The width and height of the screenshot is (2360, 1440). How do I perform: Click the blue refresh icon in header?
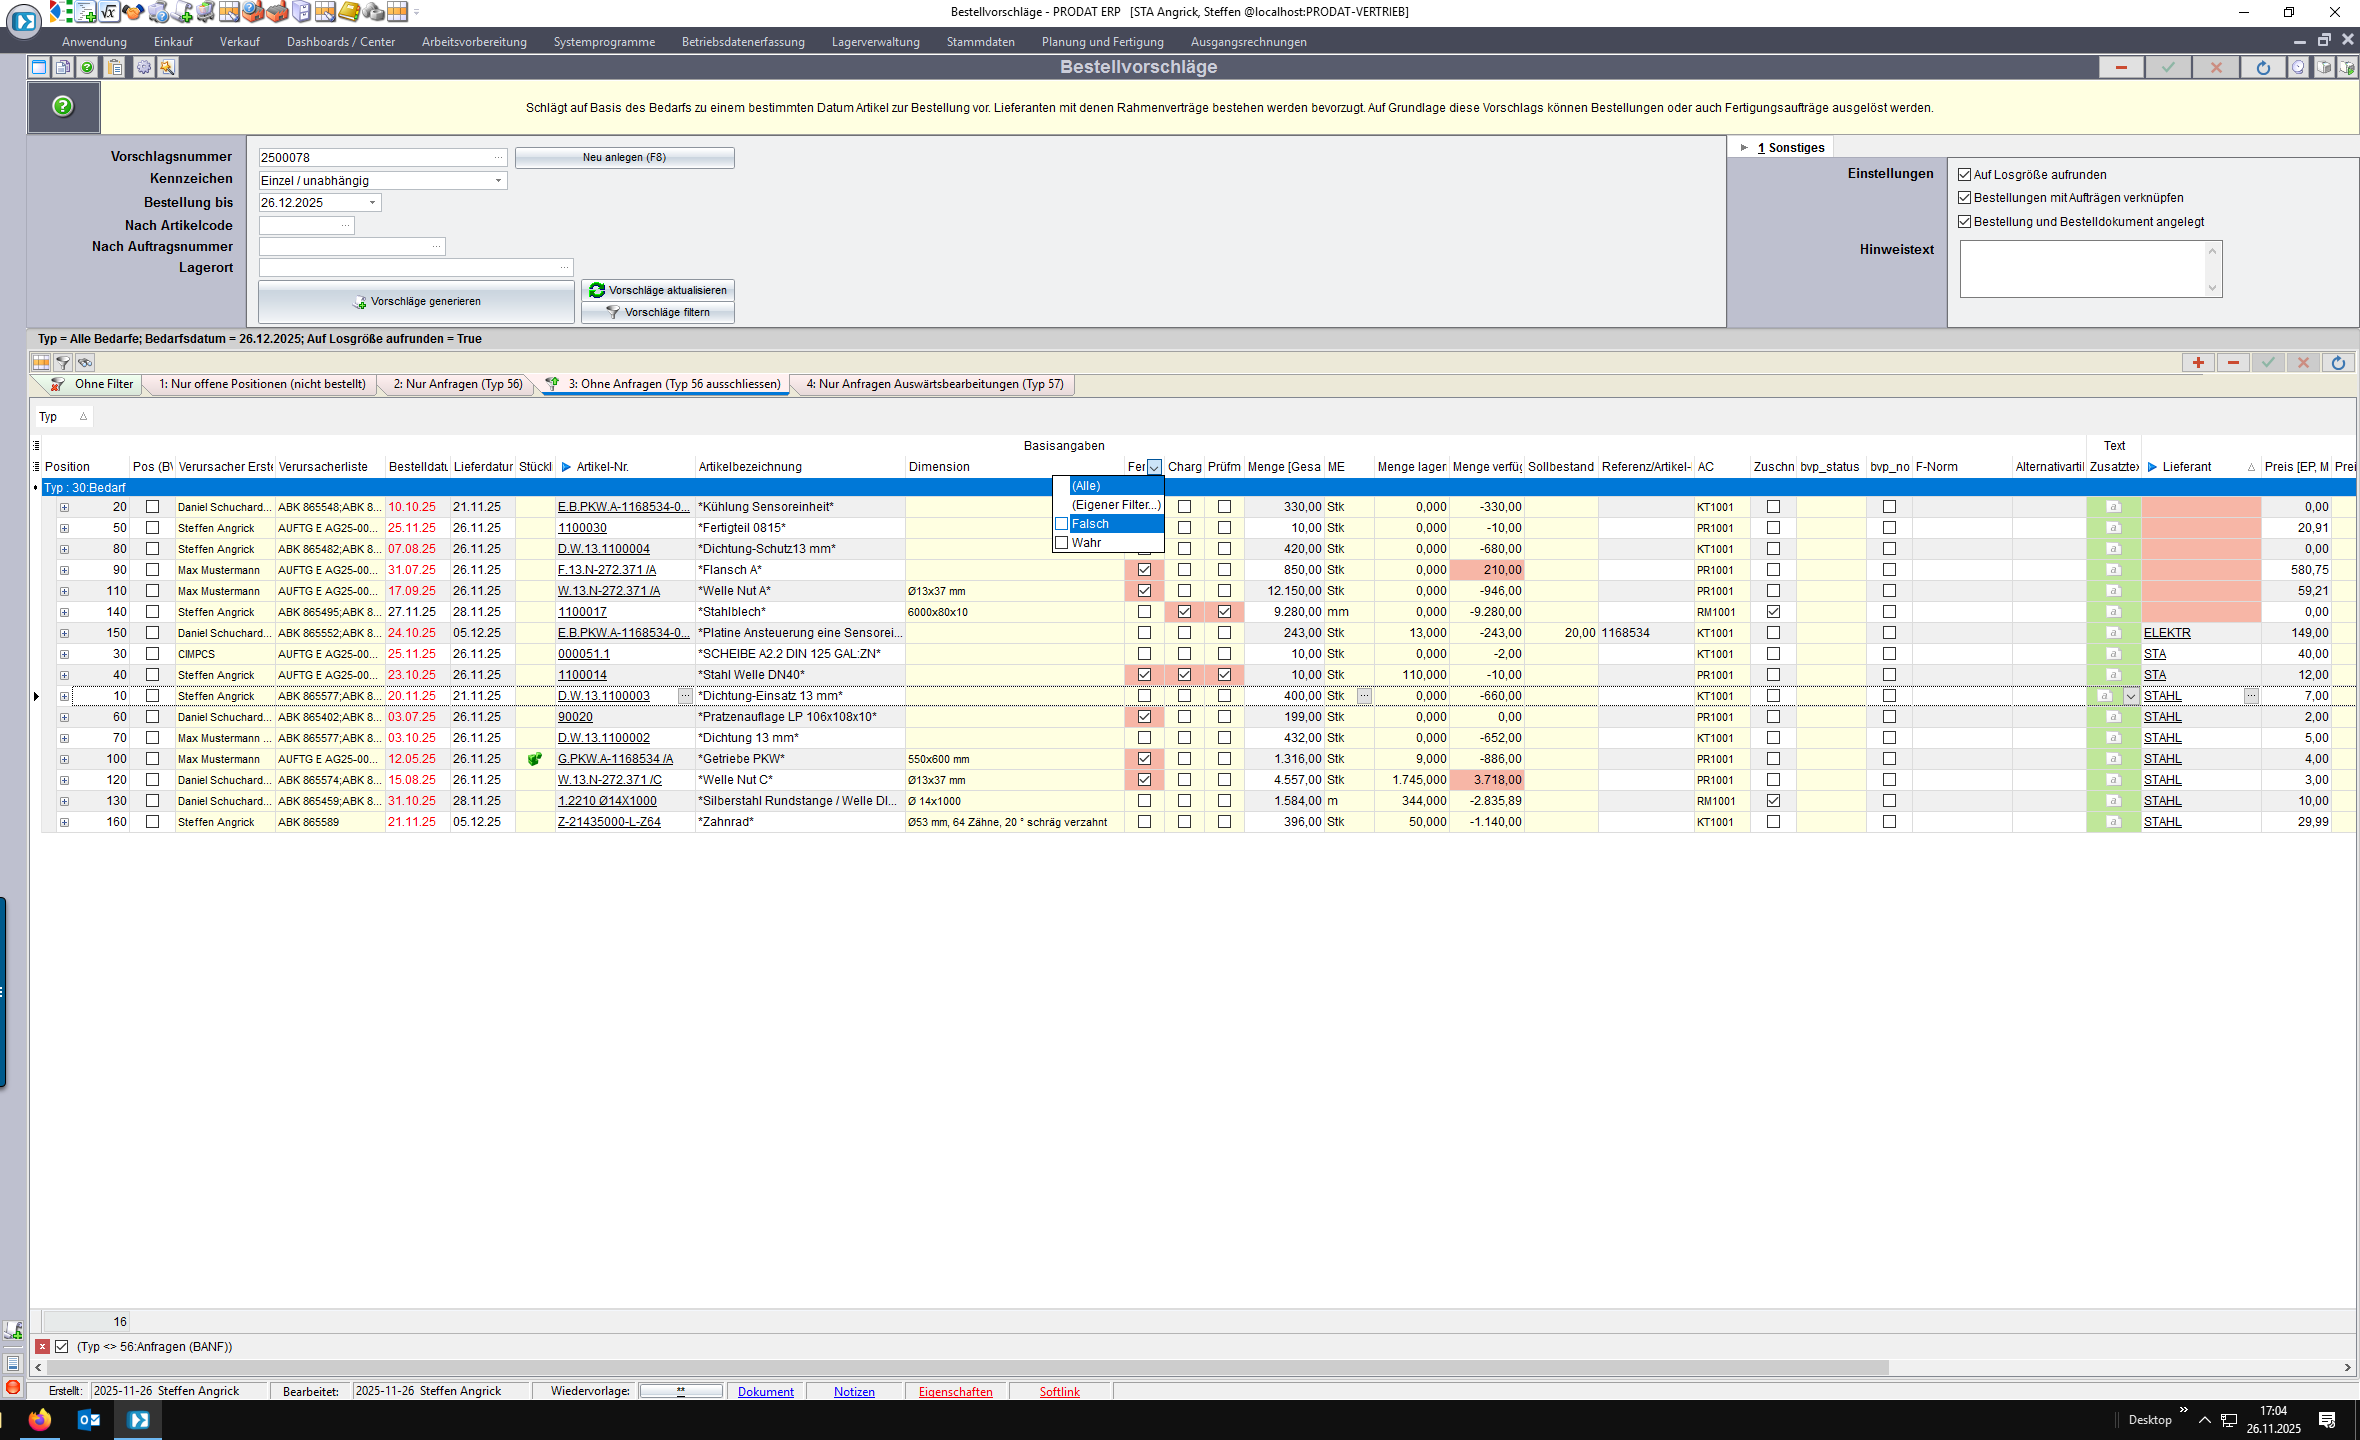coord(2263,67)
